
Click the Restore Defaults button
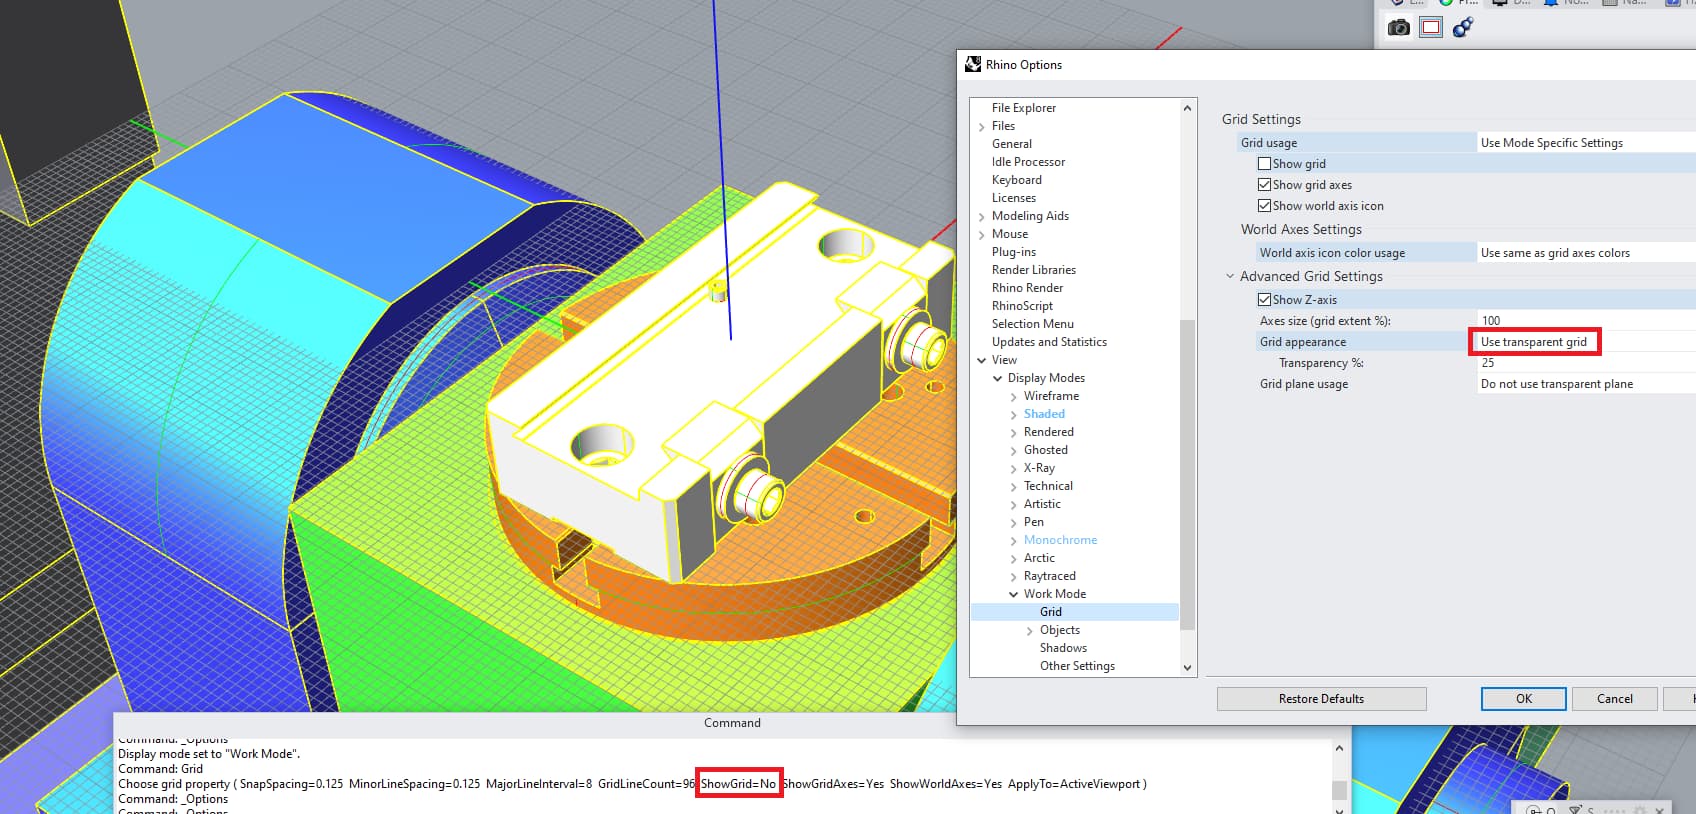click(x=1321, y=699)
